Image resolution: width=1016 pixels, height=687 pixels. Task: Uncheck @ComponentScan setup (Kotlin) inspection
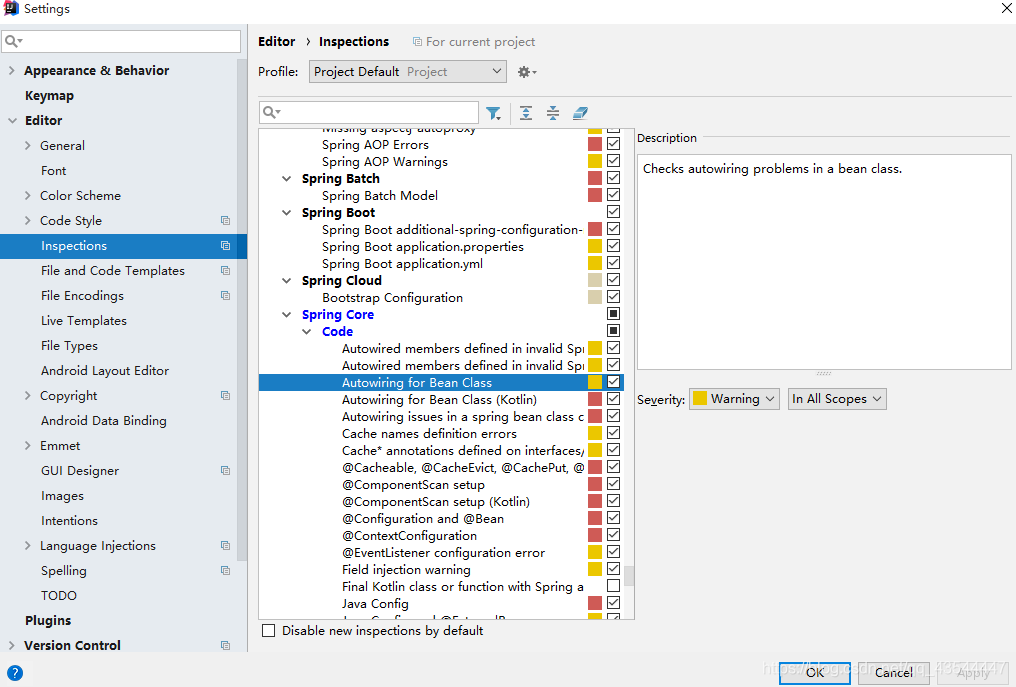614,501
